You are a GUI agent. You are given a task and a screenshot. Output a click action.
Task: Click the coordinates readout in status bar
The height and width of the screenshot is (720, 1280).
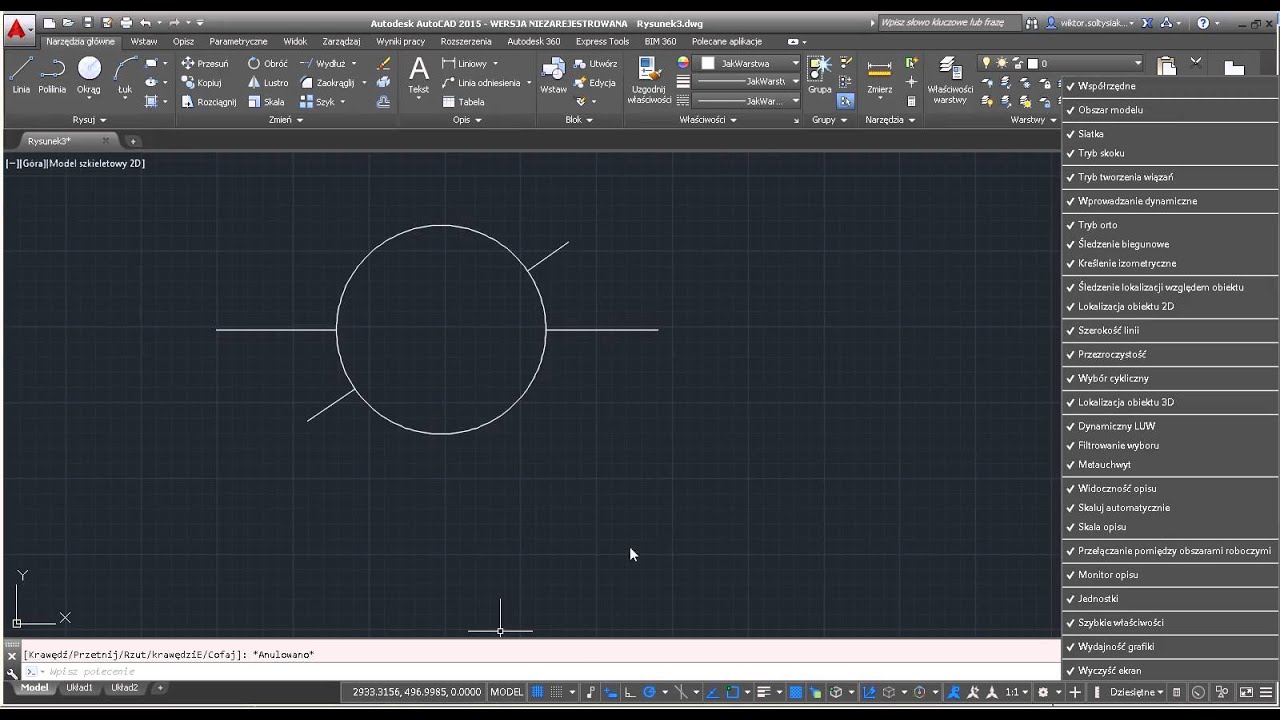(x=417, y=691)
